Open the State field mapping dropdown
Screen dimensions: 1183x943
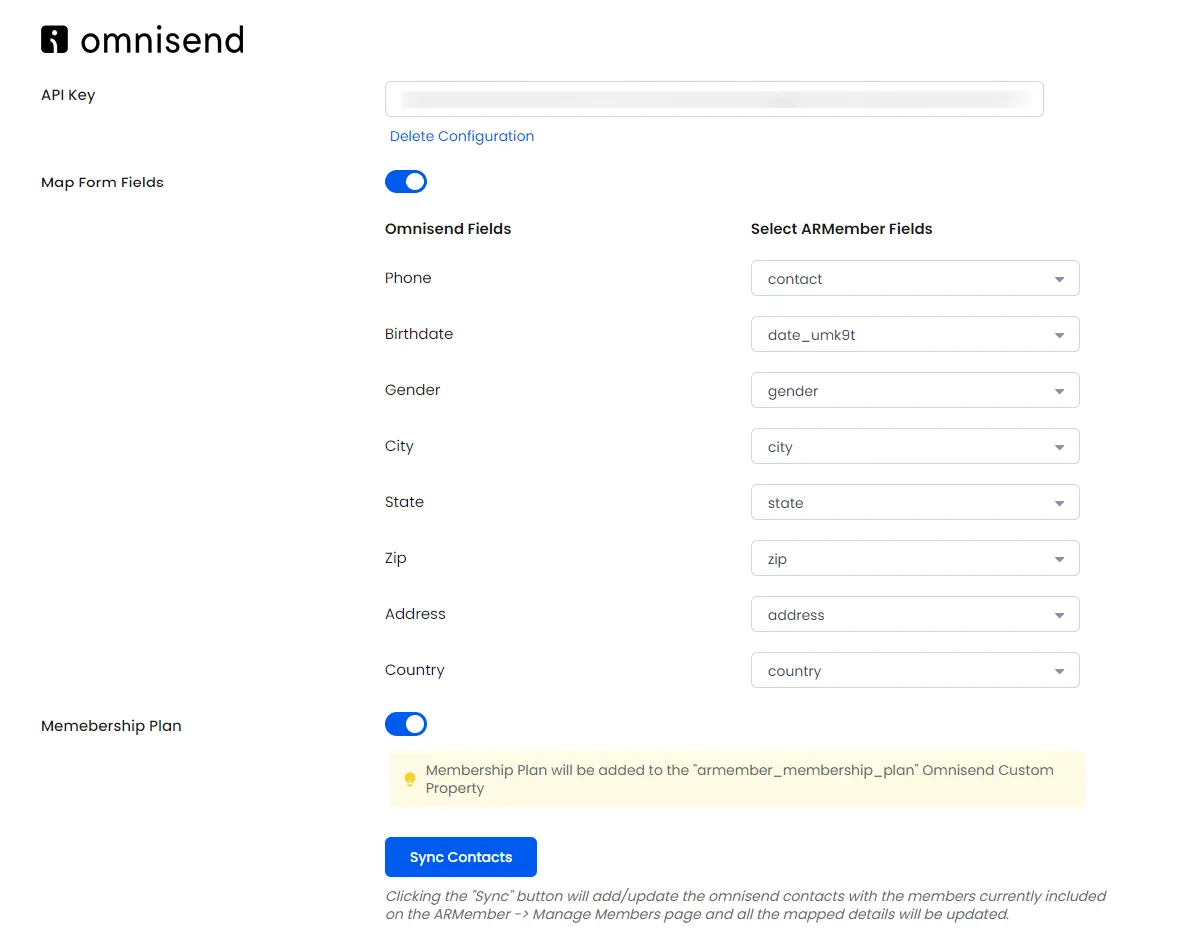pos(915,502)
